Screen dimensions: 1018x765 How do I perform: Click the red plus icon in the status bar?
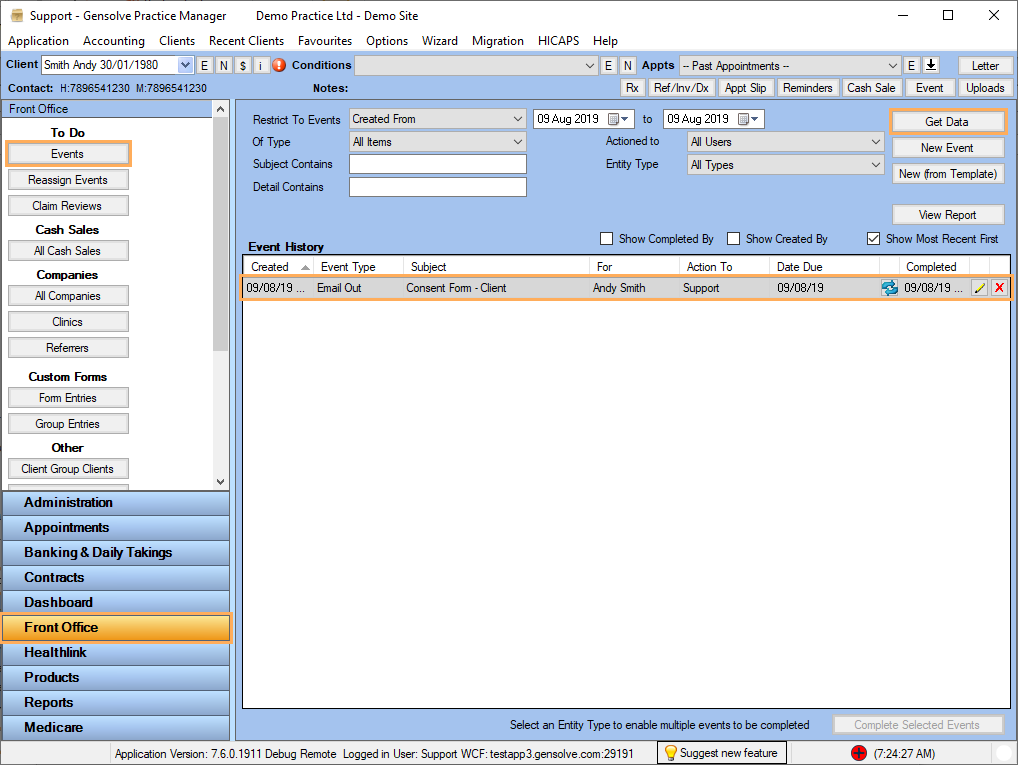858,753
